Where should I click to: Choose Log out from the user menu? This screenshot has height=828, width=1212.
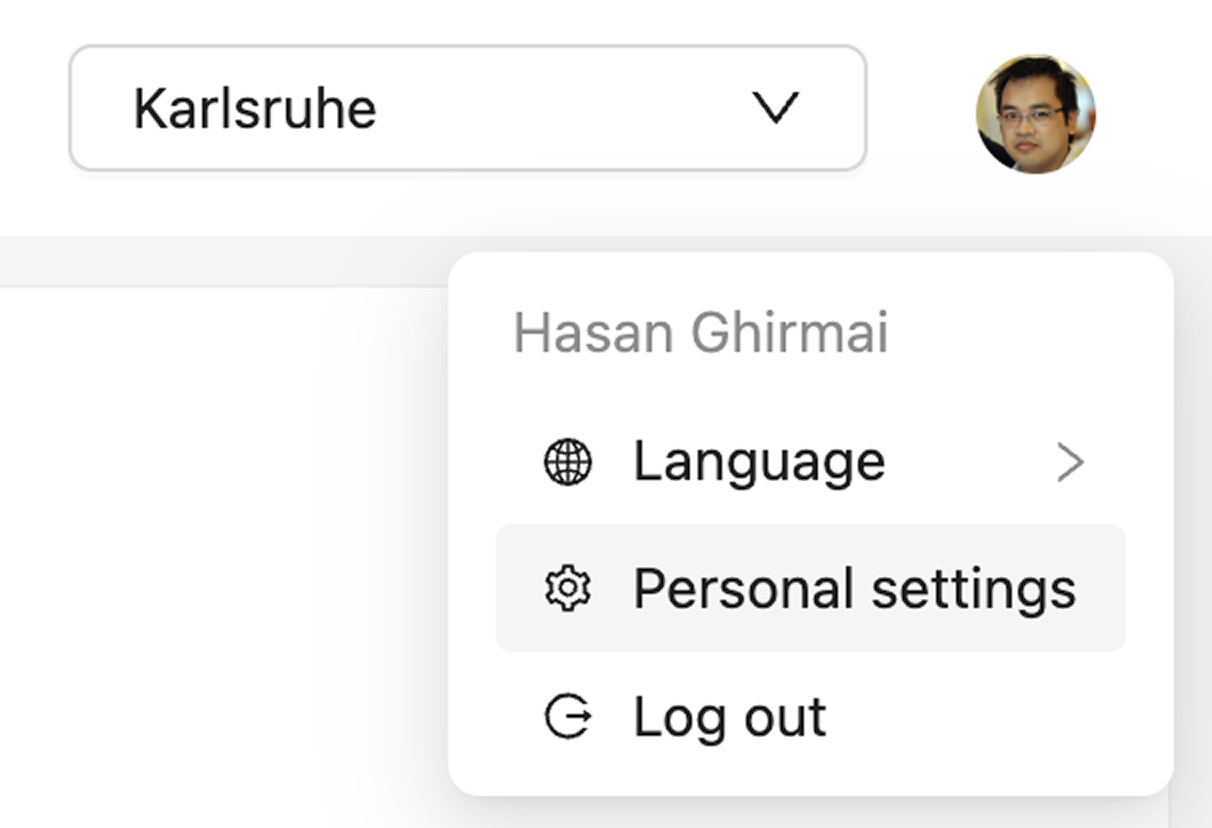pyautogui.click(x=730, y=716)
